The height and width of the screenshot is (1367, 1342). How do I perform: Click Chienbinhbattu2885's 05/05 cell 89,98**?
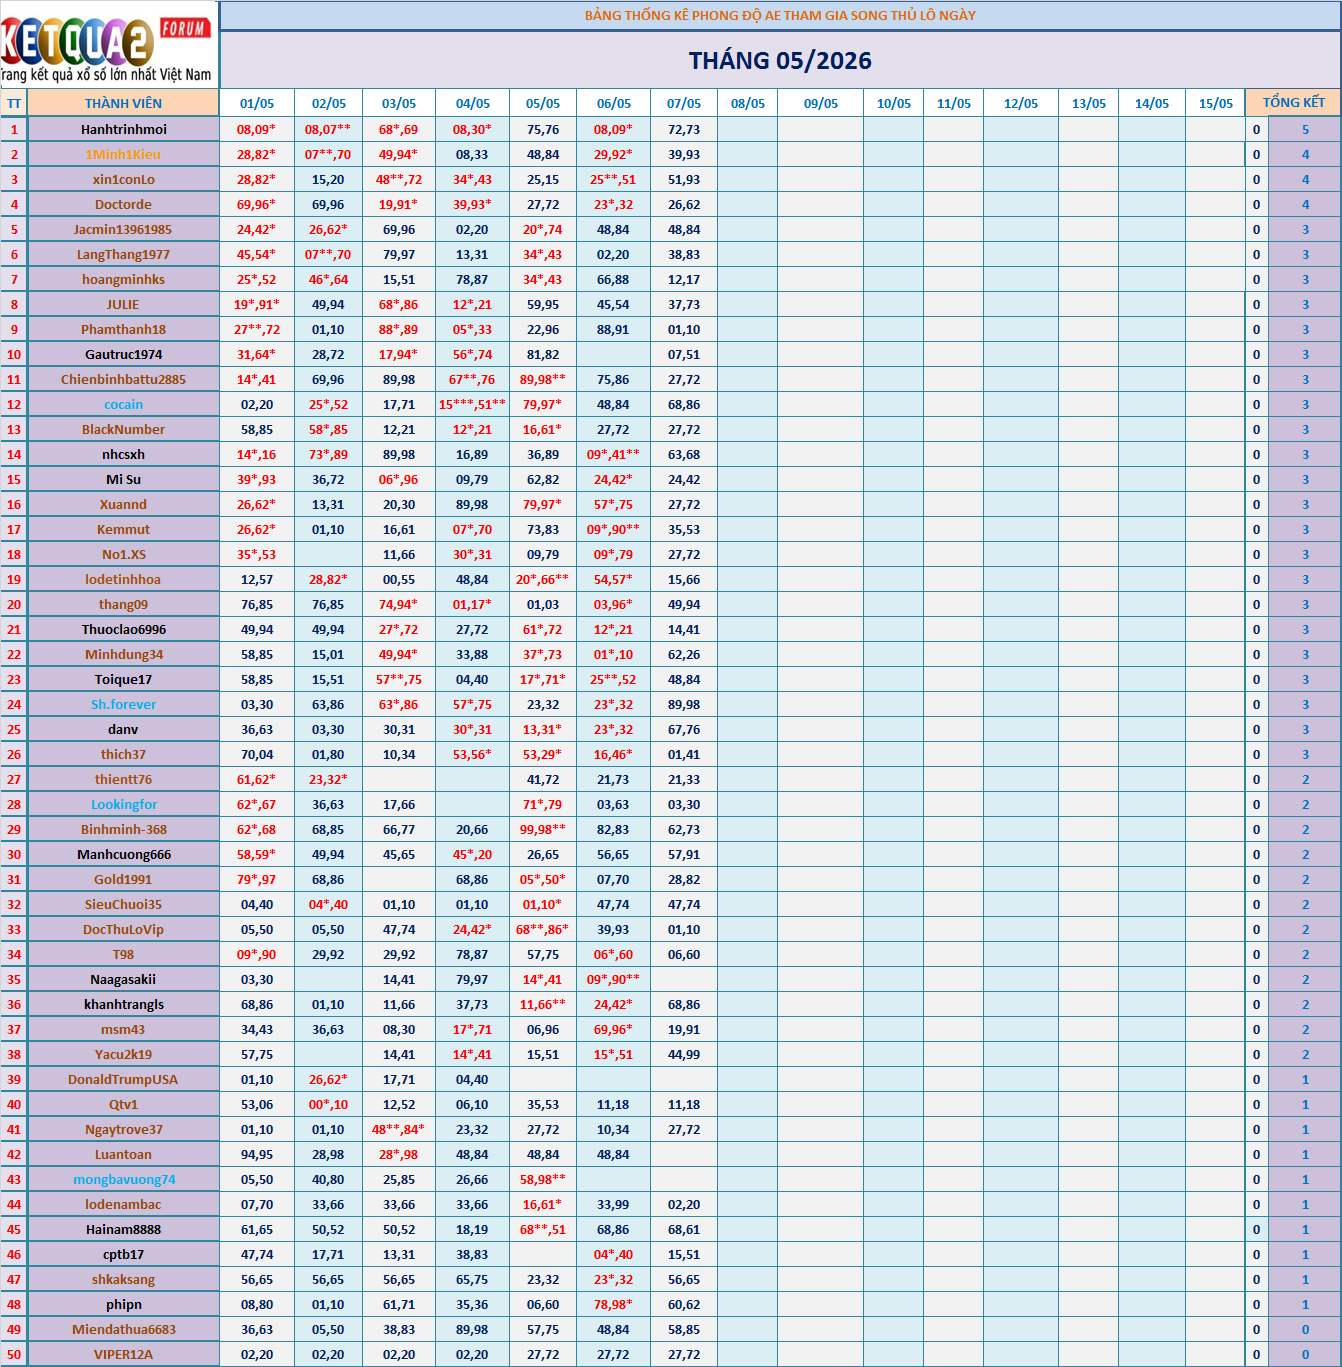[x=543, y=379]
